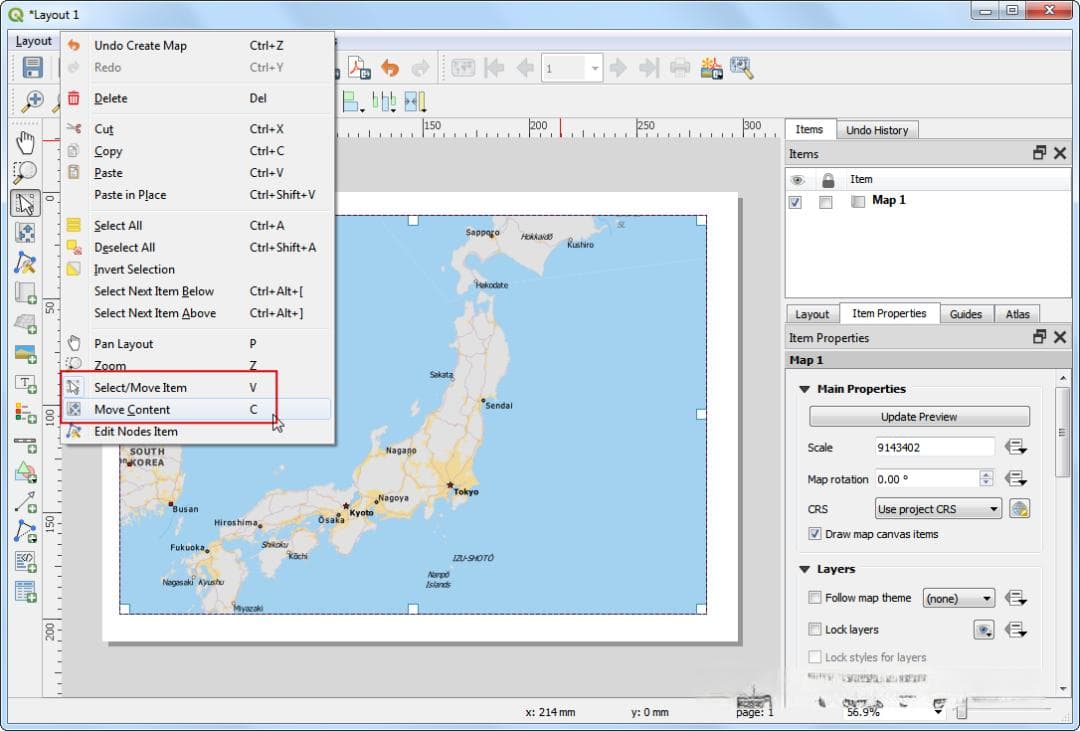Choose Select/Move Item menu entry
The height and width of the screenshot is (731, 1080).
197,387
